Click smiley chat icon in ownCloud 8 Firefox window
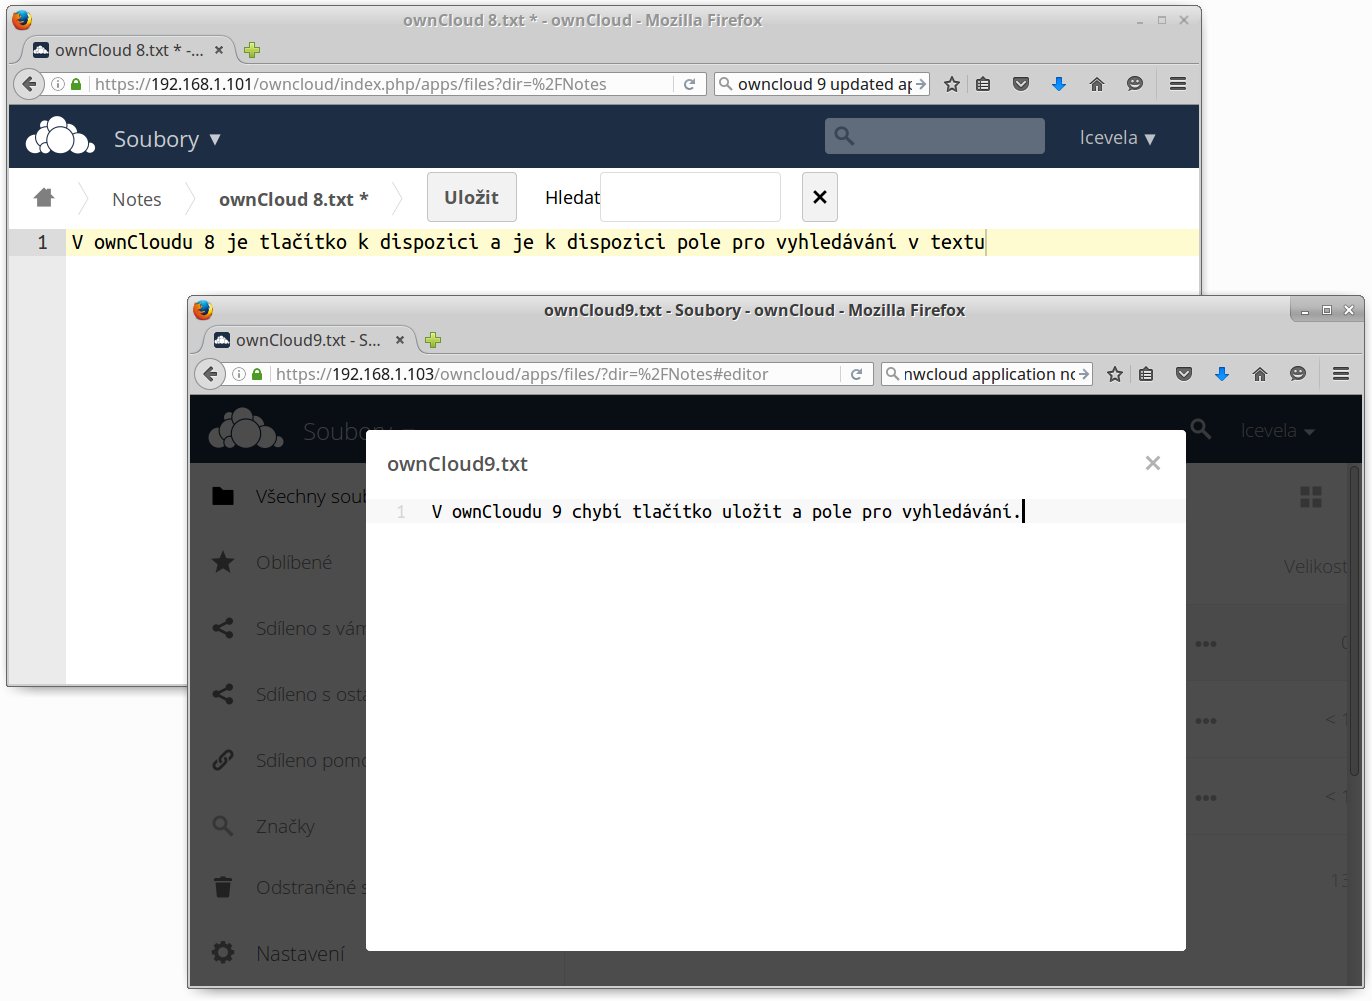 coord(1135,84)
